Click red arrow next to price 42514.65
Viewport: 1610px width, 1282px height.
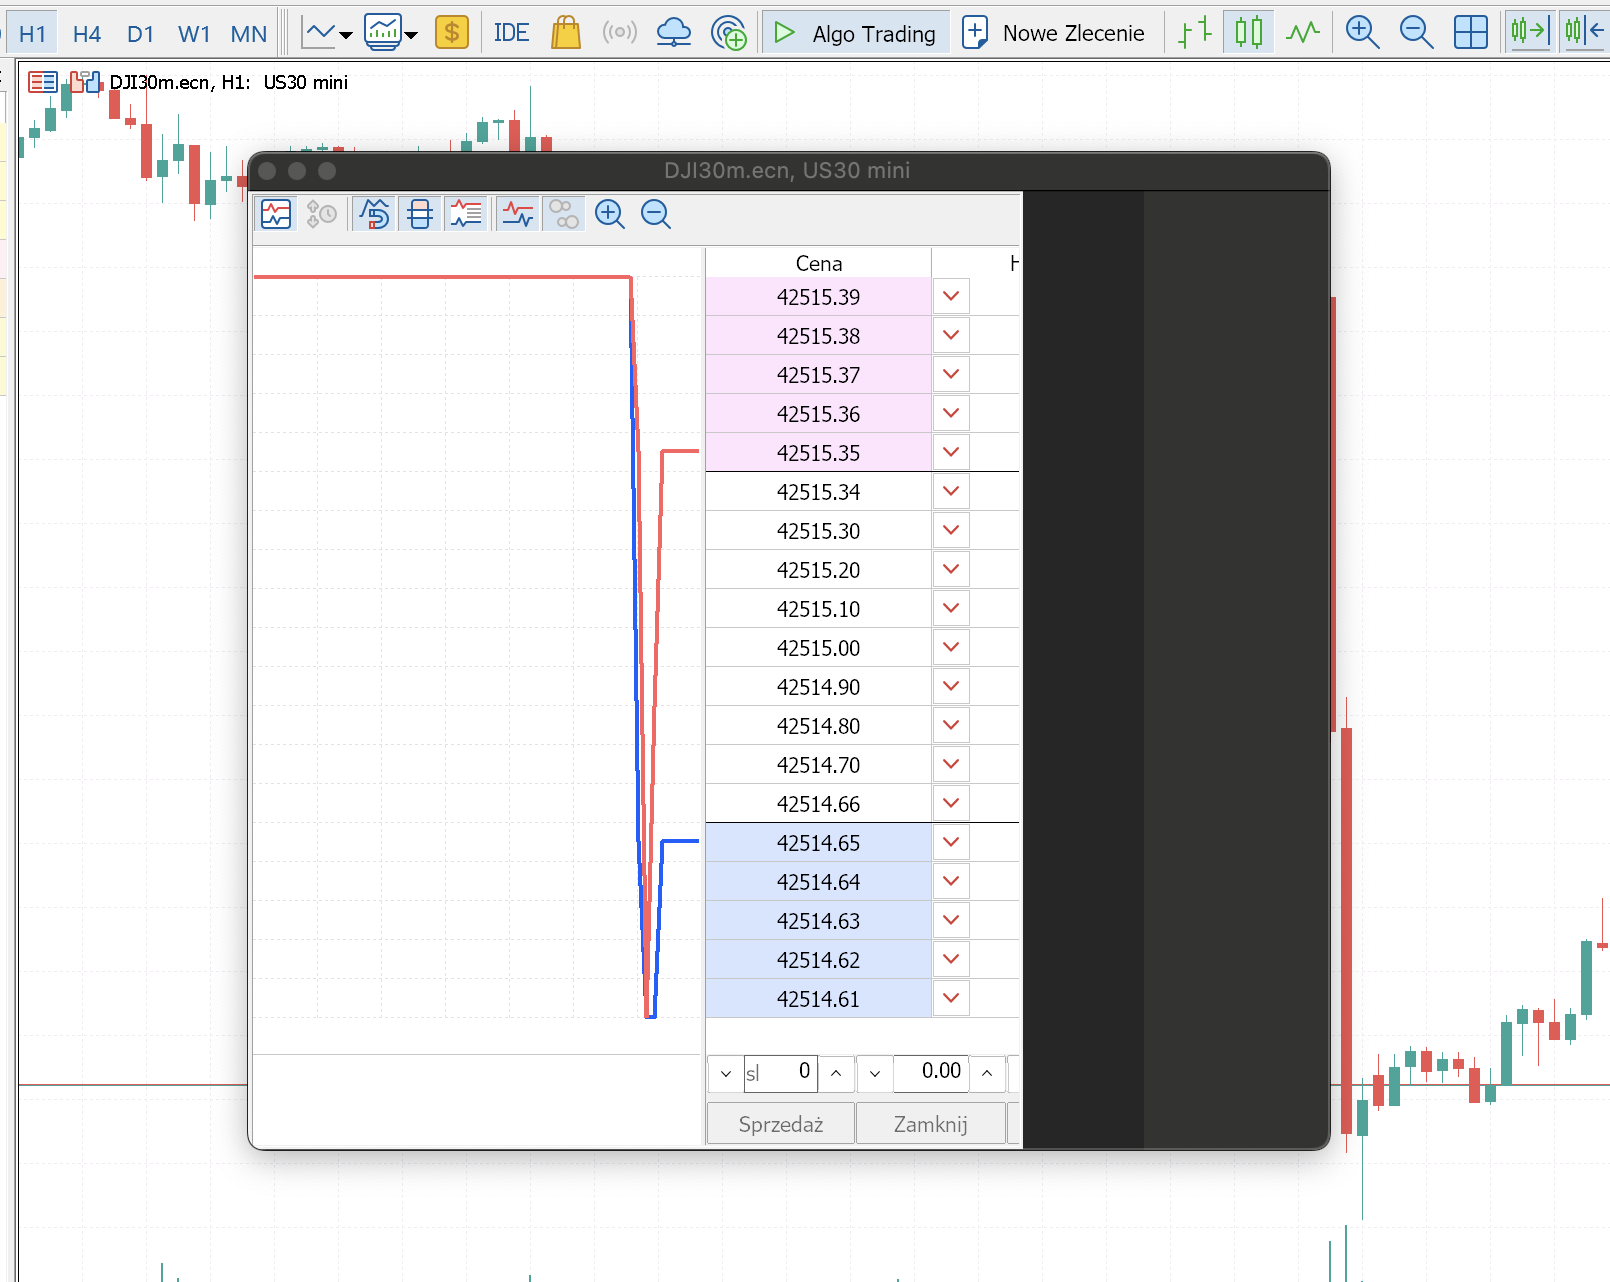click(951, 842)
